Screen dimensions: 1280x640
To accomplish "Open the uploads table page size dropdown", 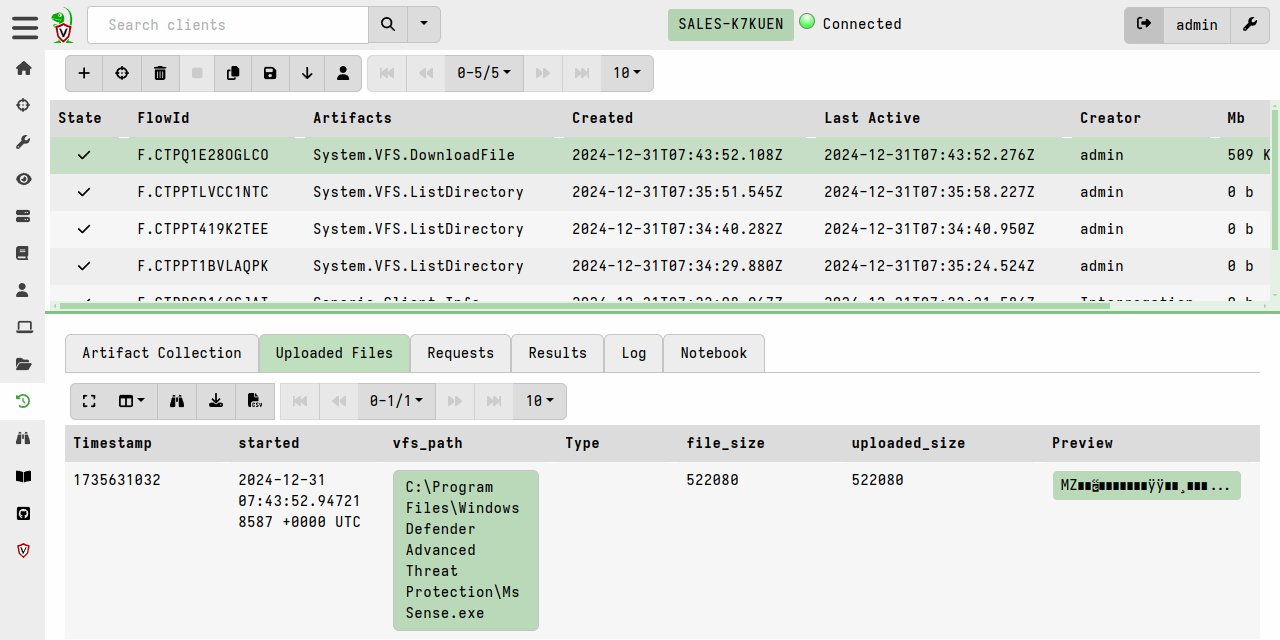I will click(540, 401).
